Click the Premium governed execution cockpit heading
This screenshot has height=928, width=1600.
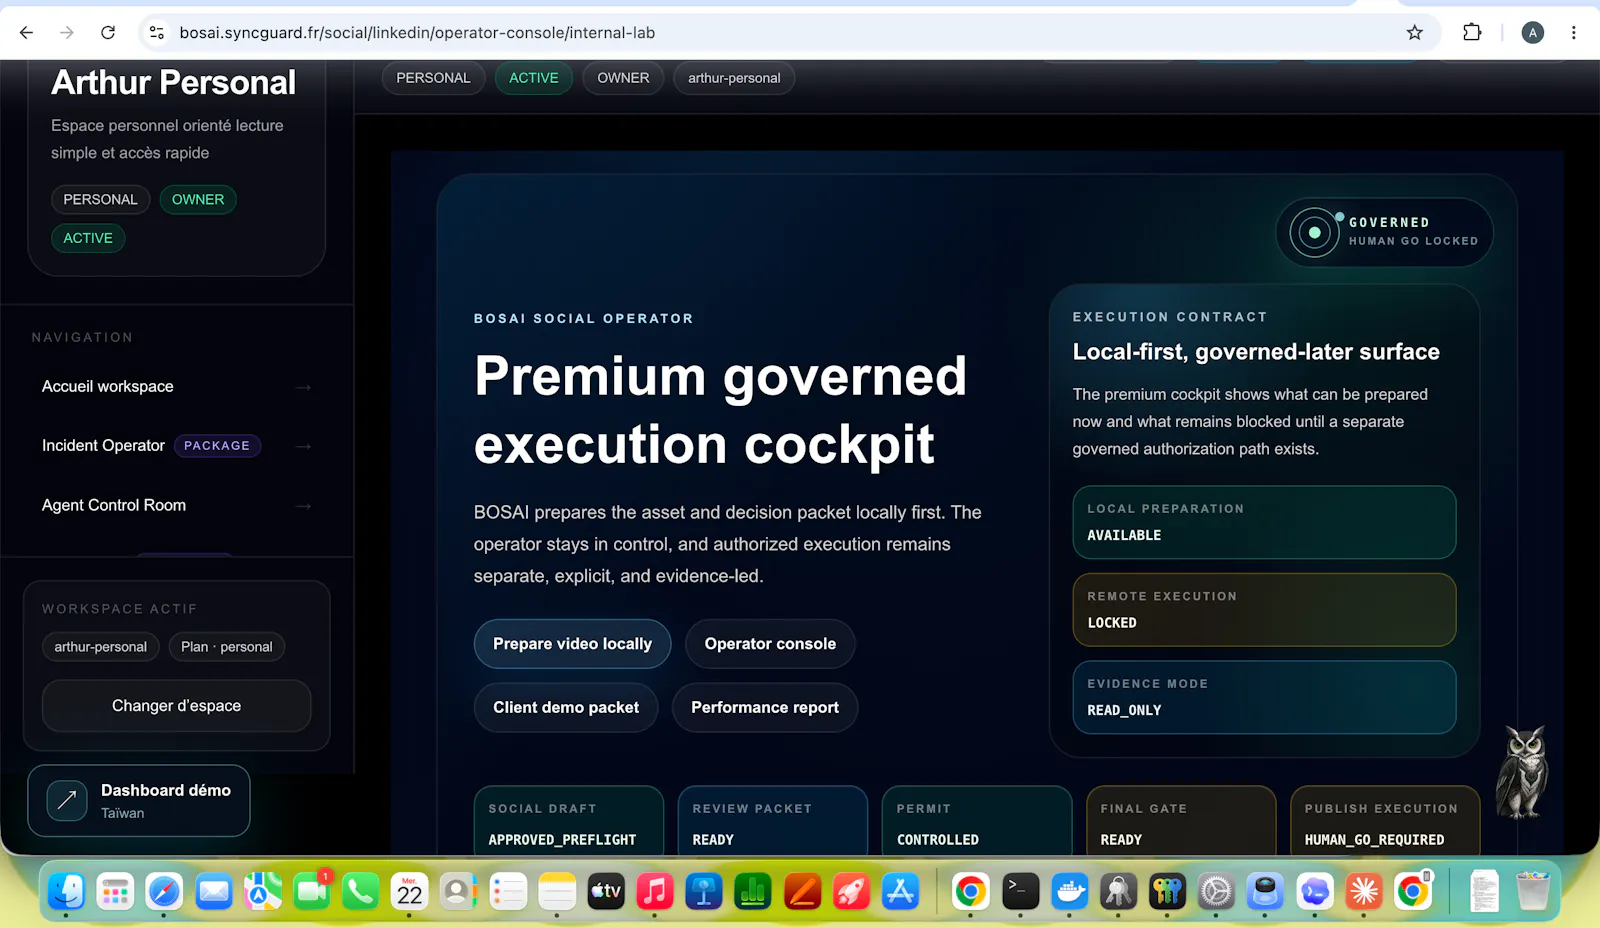tap(720, 410)
